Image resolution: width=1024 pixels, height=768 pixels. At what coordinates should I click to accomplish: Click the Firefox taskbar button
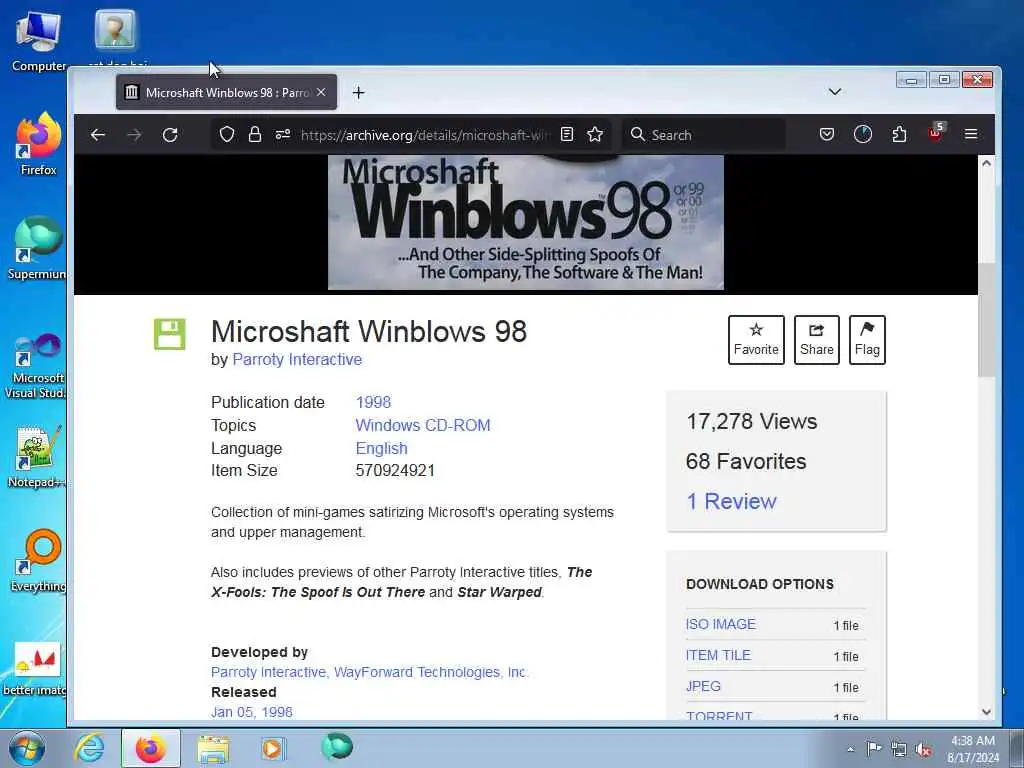151,748
